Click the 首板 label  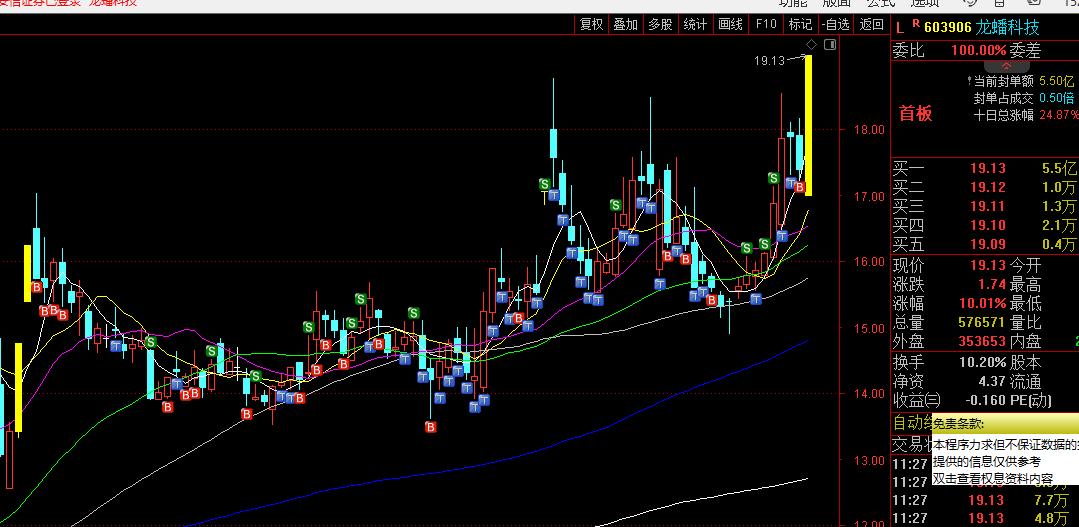916,114
